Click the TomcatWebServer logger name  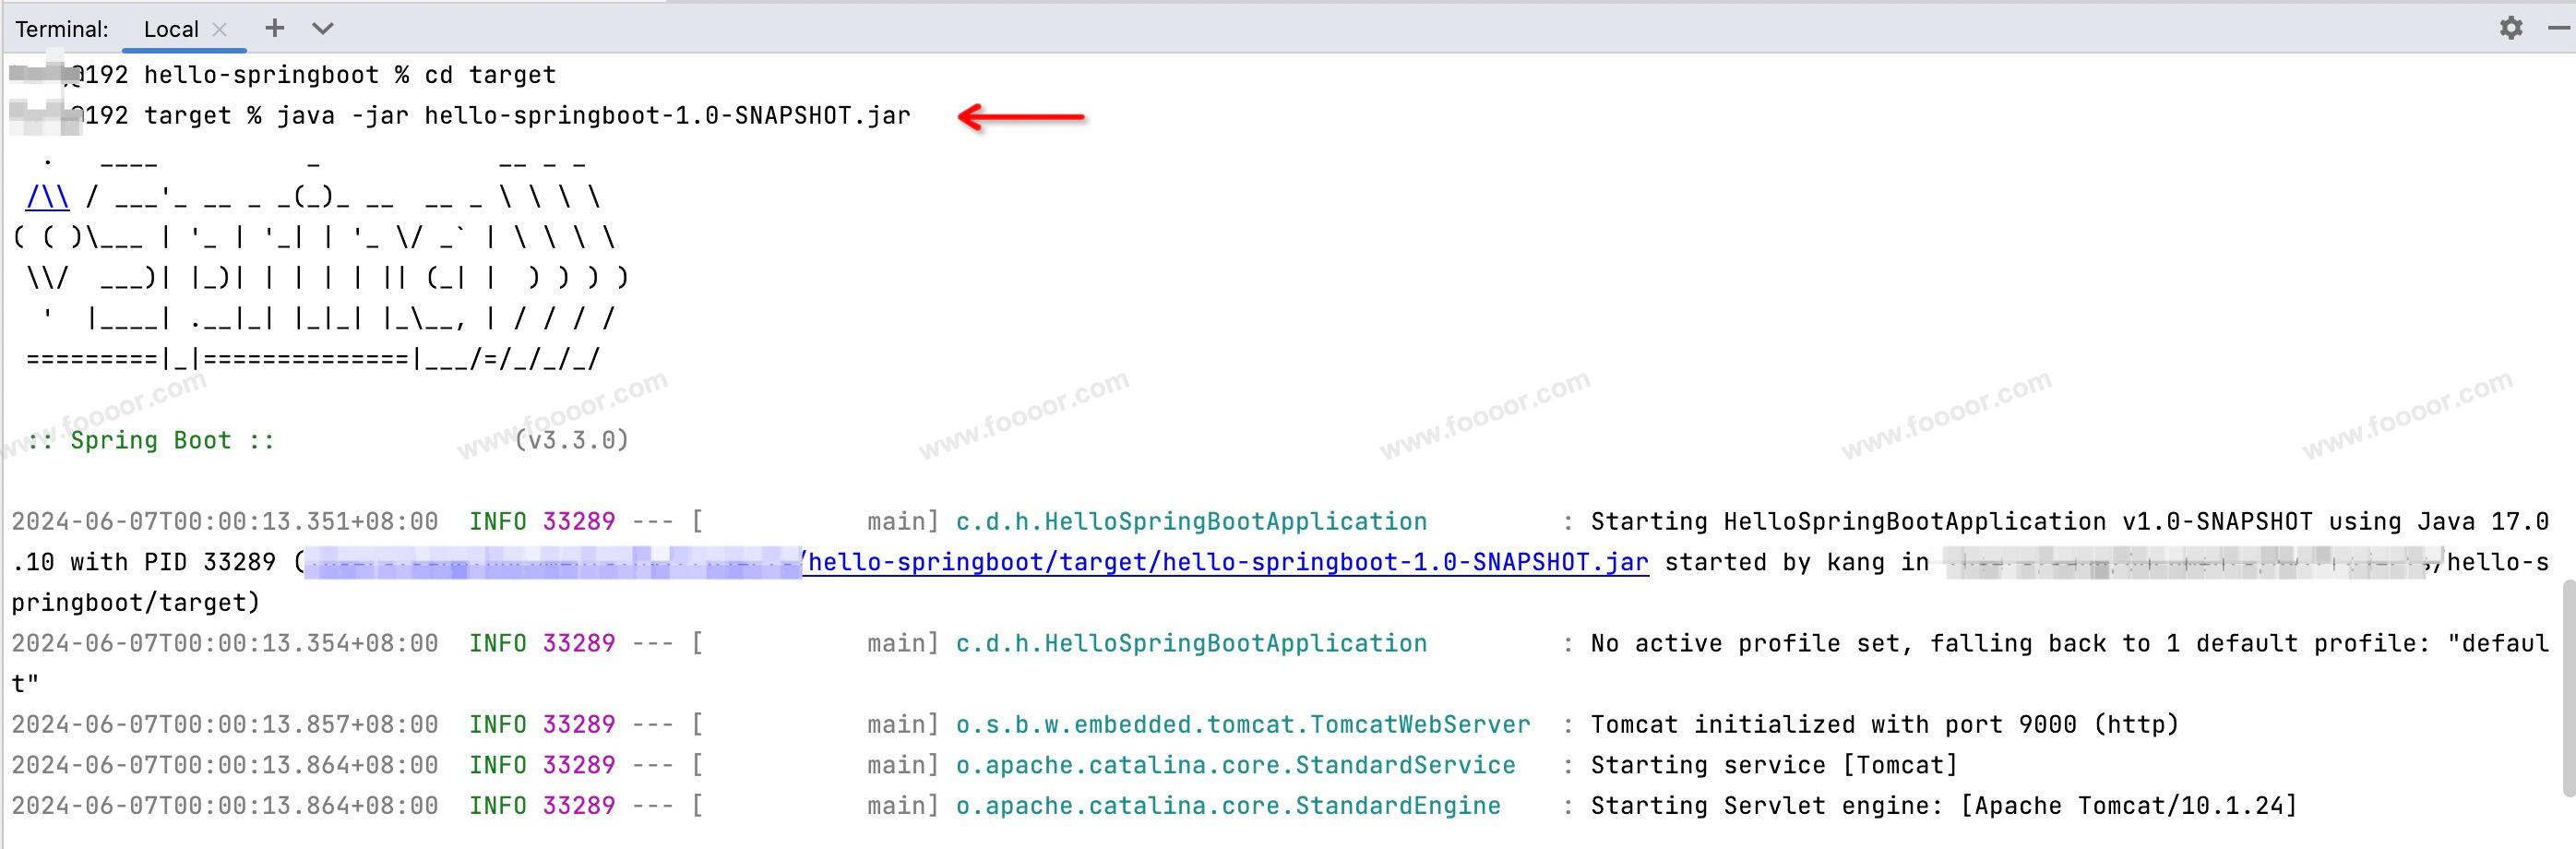tap(1242, 724)
